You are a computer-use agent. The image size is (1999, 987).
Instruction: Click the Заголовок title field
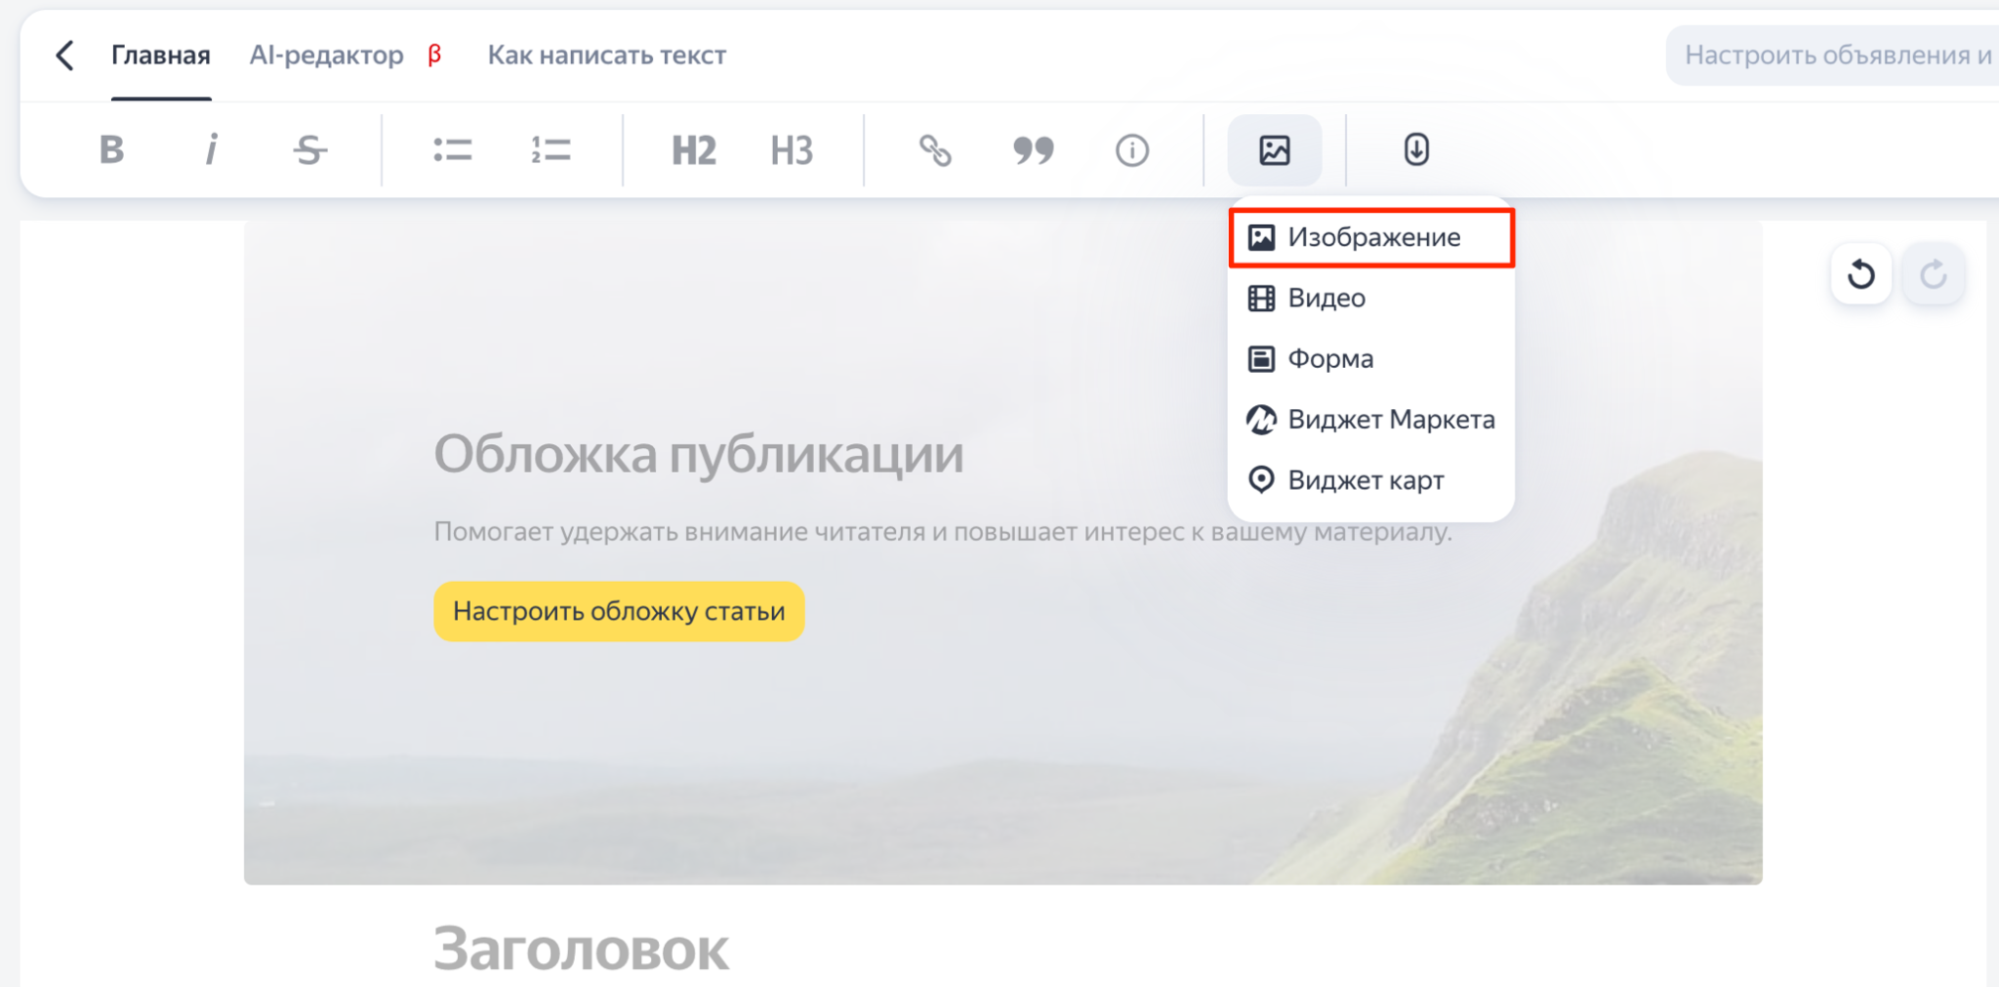(x=581, y=948)
